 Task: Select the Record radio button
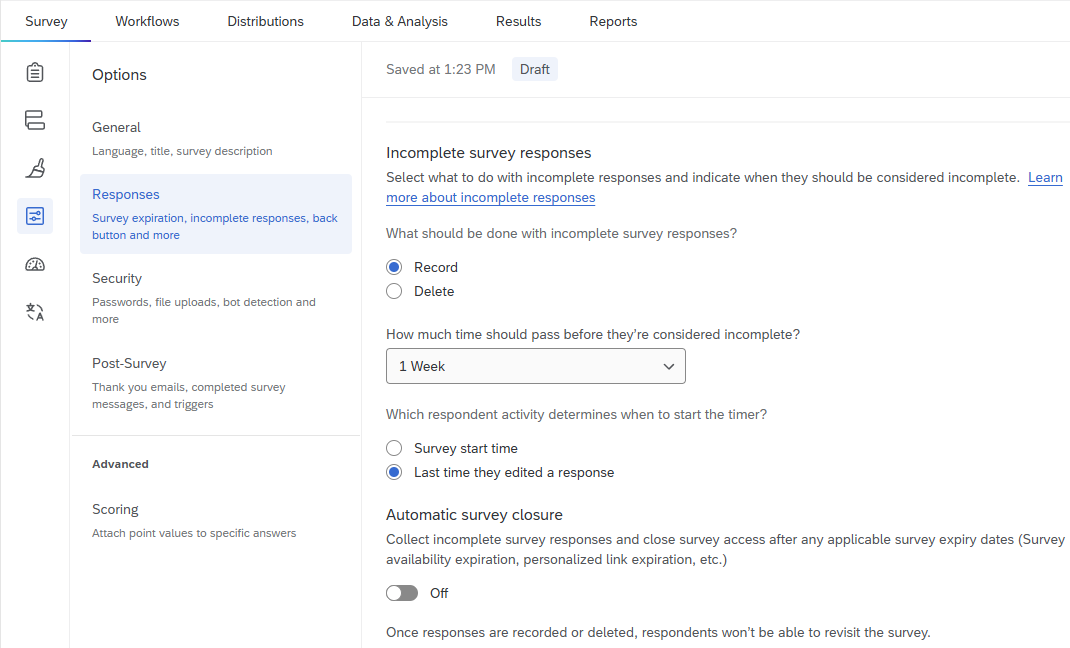pos(394,267)
